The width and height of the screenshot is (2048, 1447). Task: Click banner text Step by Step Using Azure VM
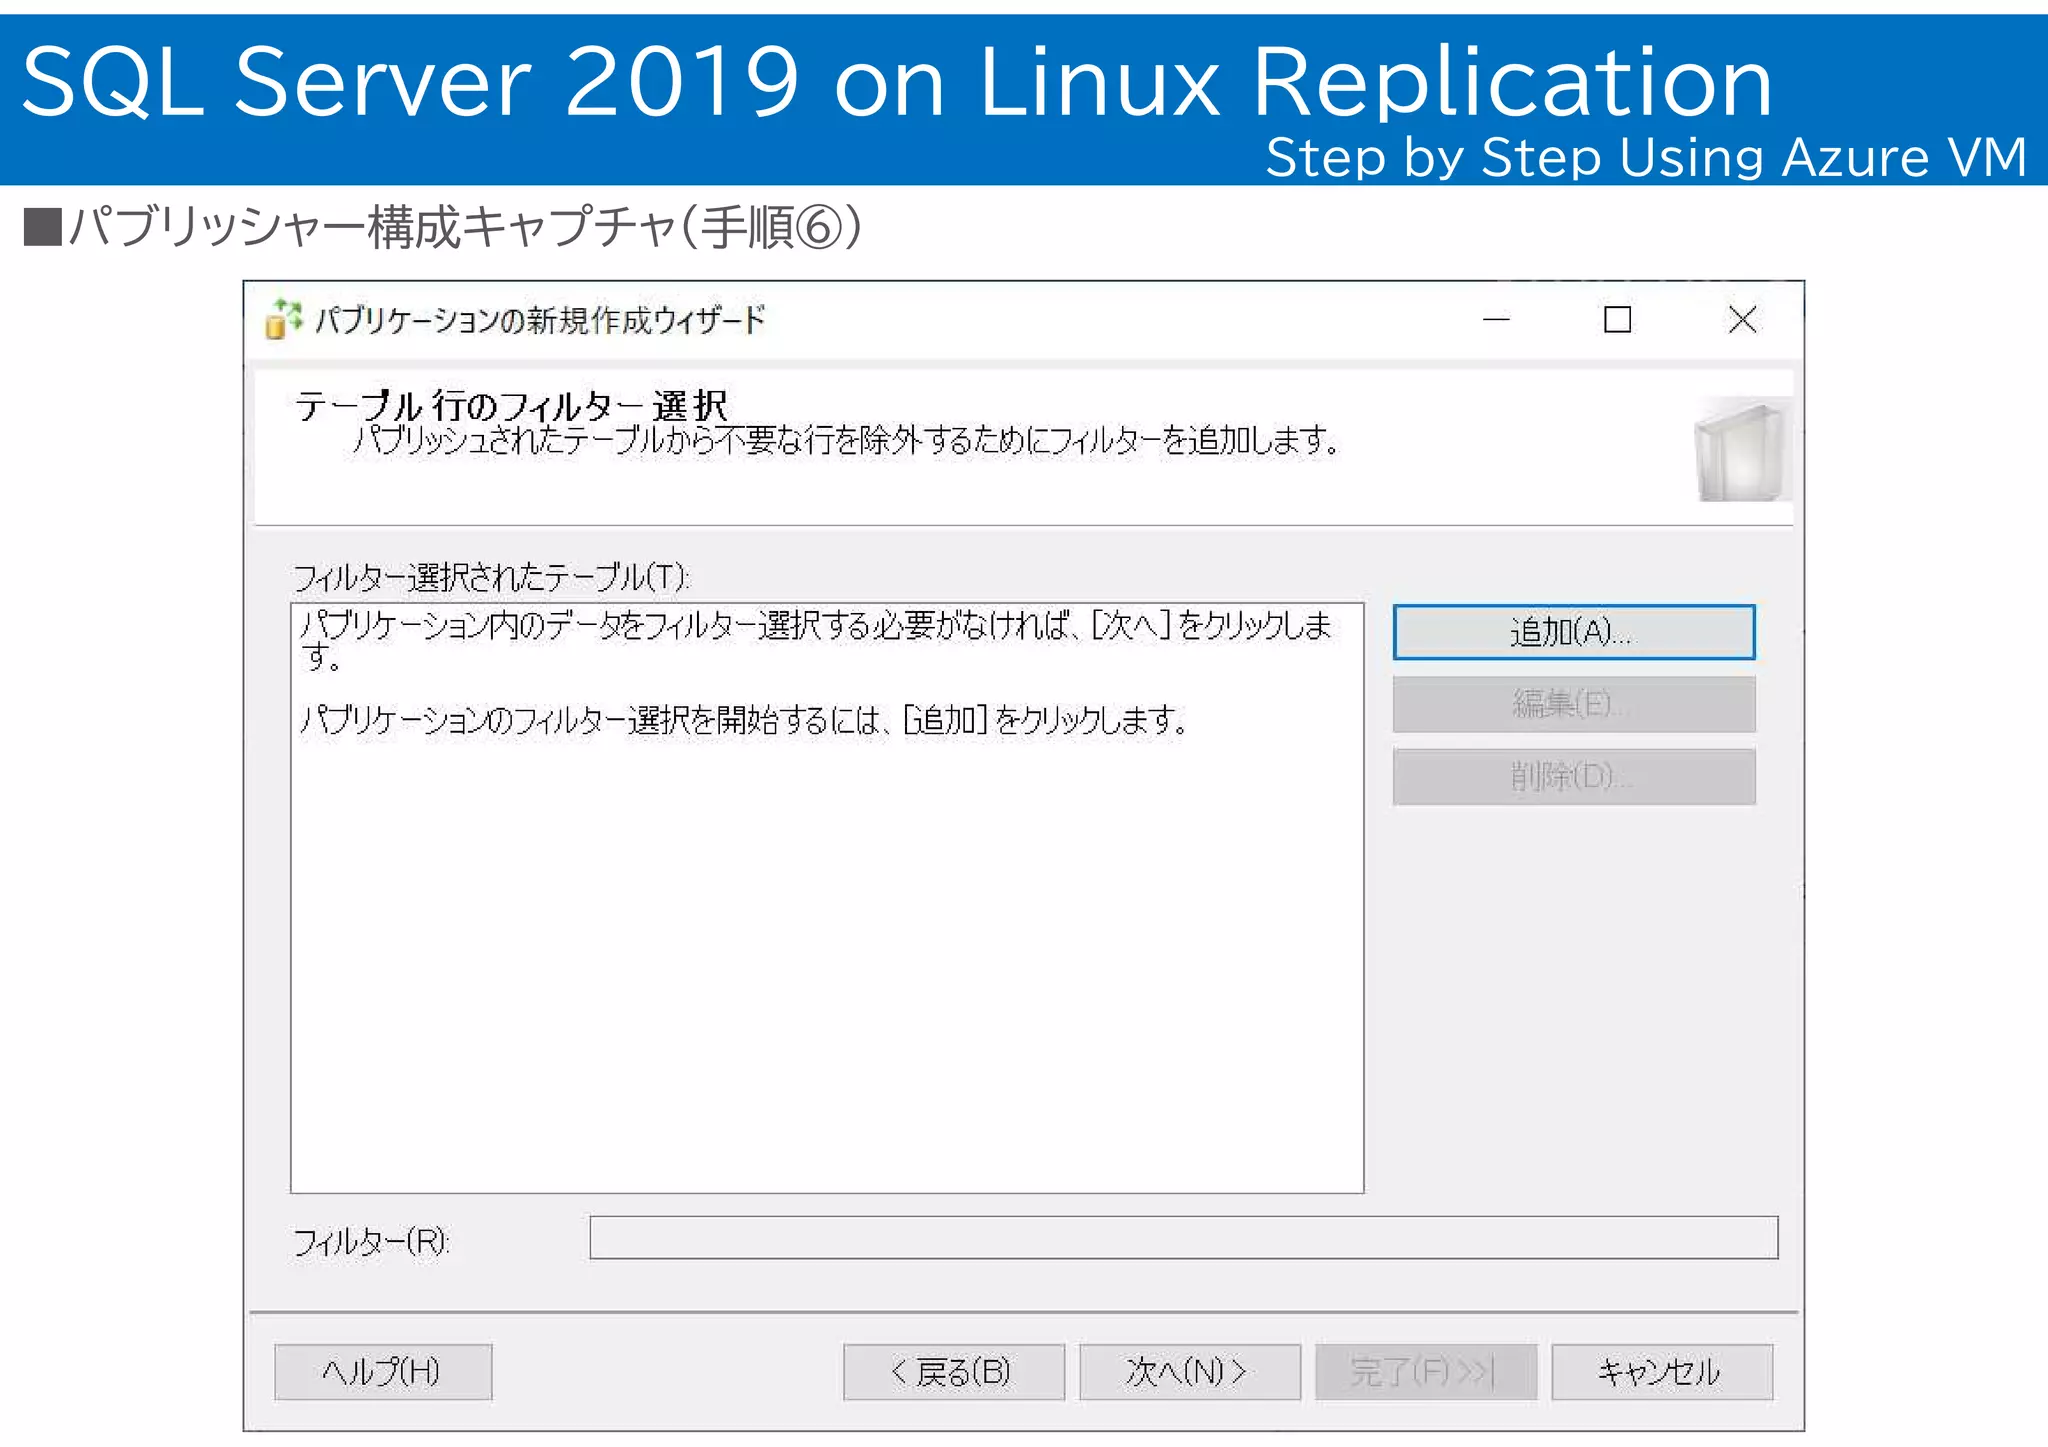point(1646,157)
